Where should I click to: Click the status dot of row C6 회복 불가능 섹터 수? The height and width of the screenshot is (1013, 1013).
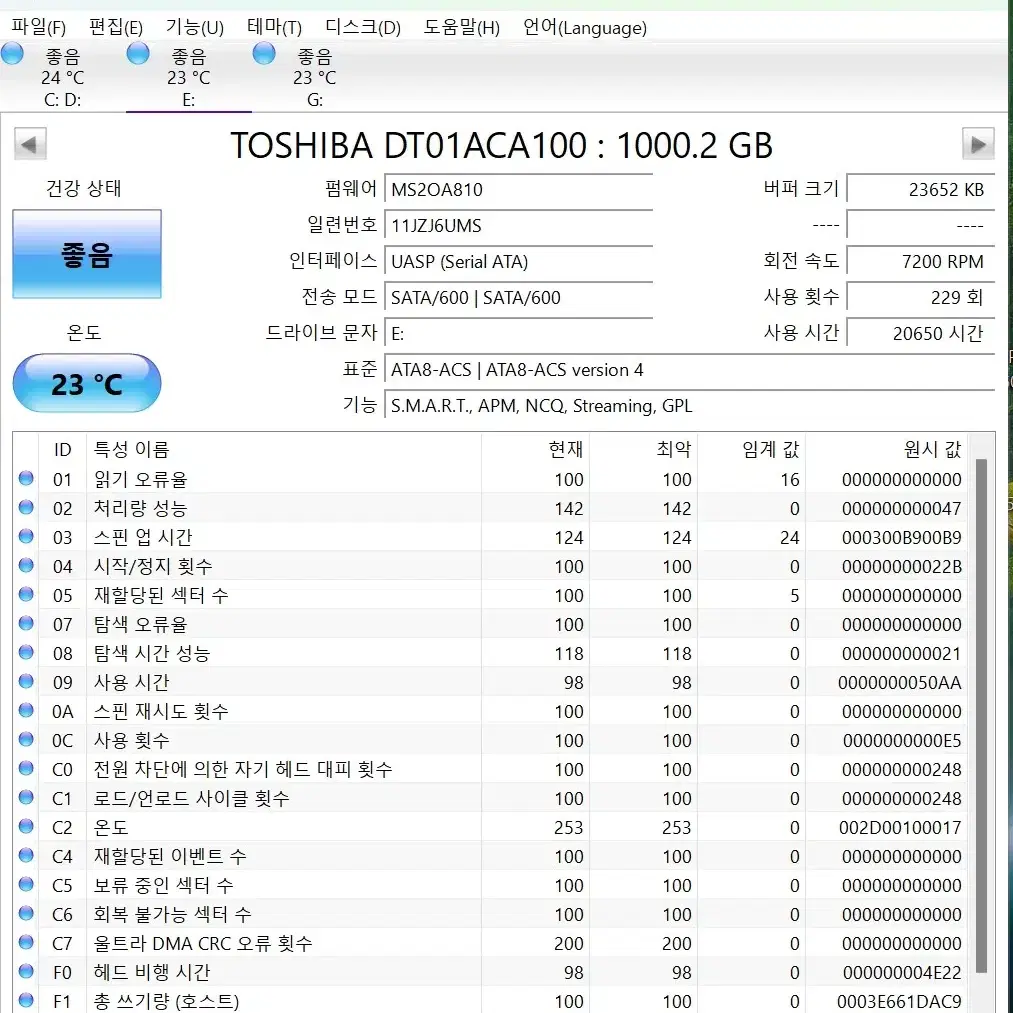26,914
